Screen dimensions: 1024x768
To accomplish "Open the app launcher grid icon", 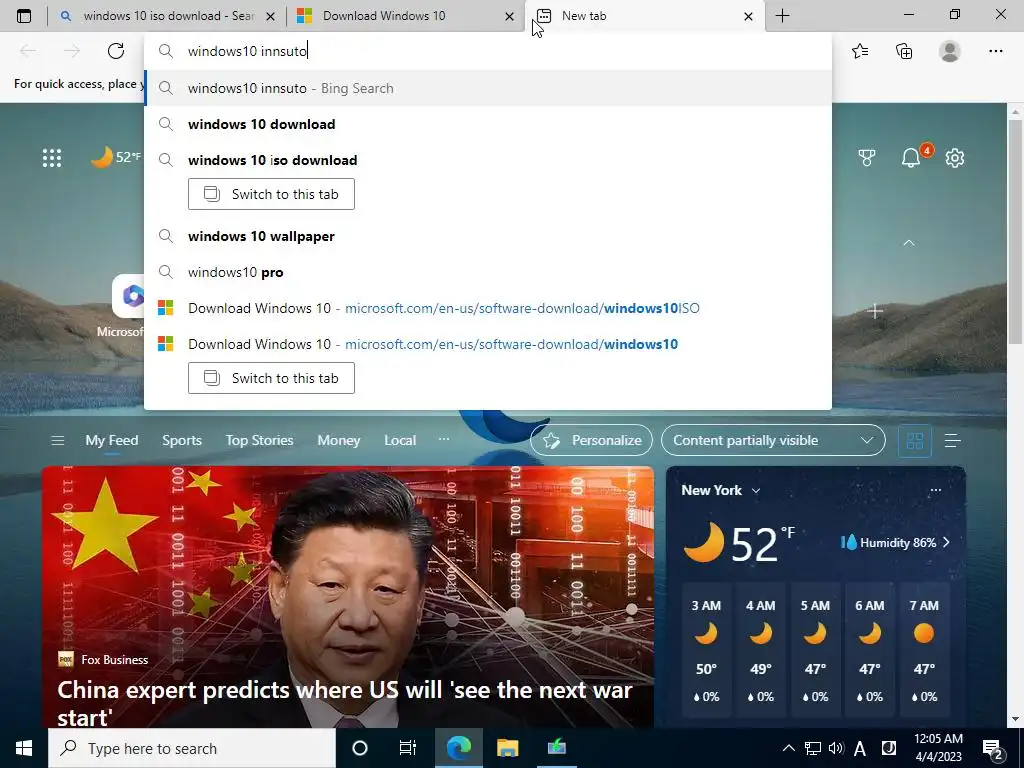I will 52,157.
